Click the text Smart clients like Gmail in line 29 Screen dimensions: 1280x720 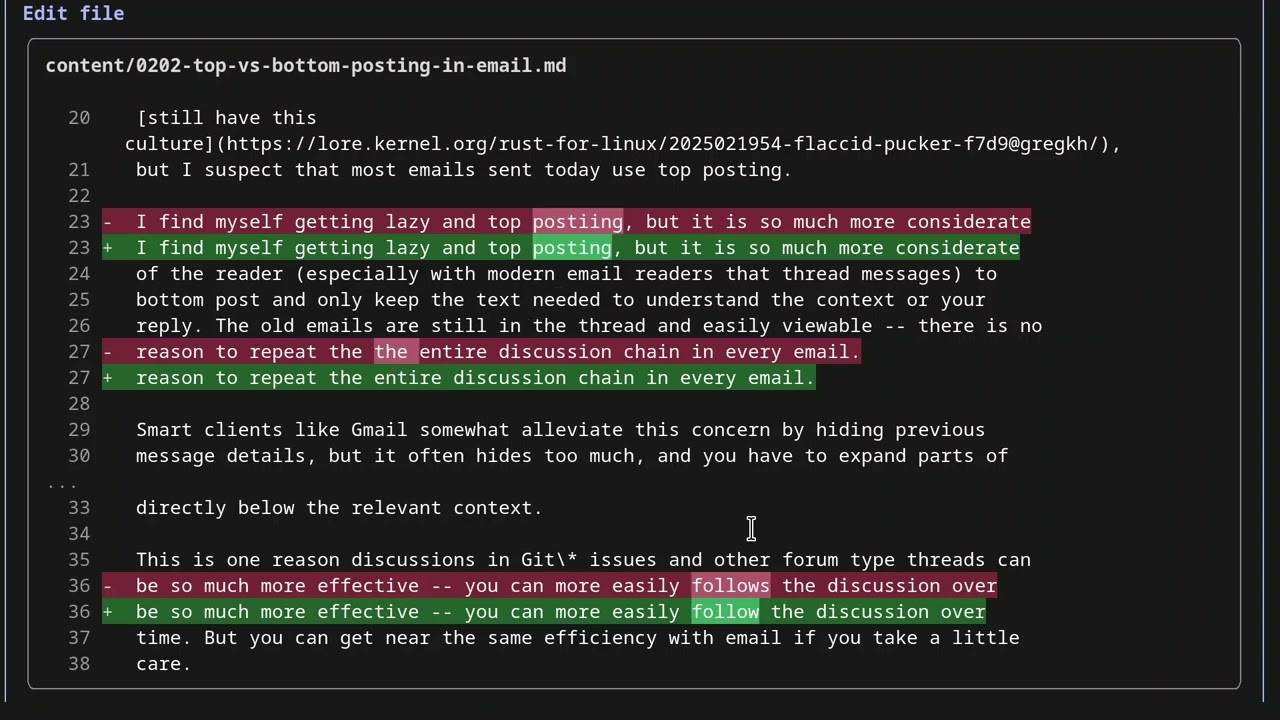(x=272, y=430)
